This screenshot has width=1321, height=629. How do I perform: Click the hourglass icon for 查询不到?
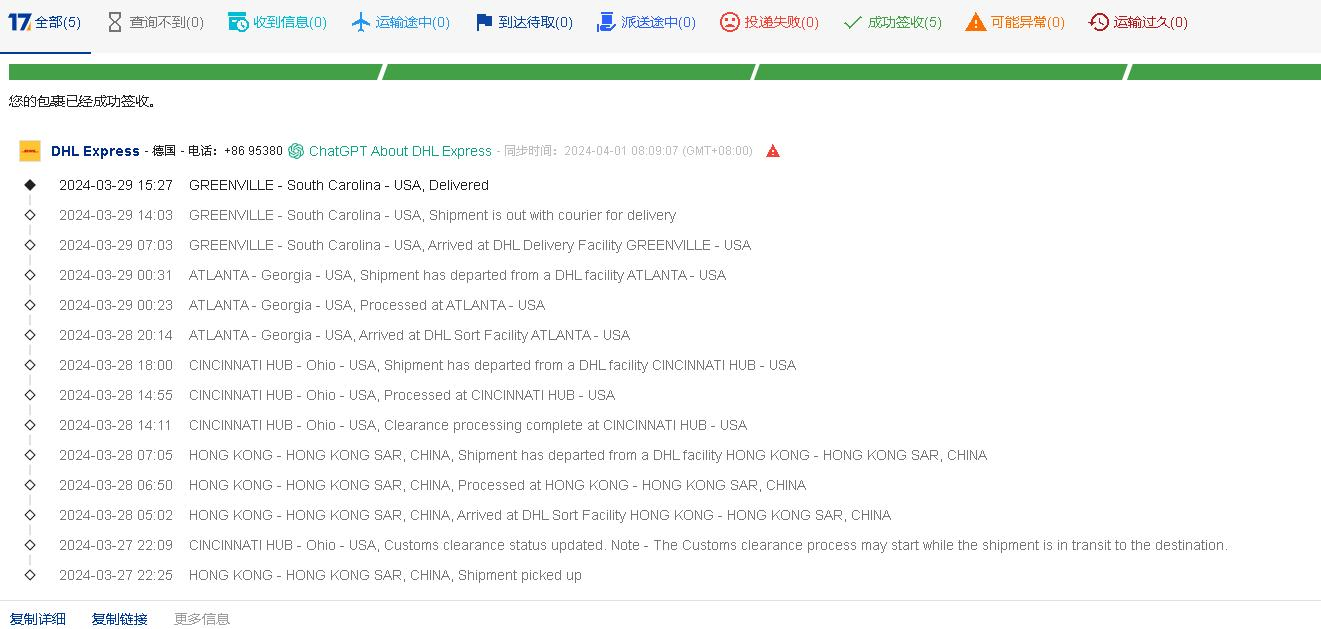(115, 22)
